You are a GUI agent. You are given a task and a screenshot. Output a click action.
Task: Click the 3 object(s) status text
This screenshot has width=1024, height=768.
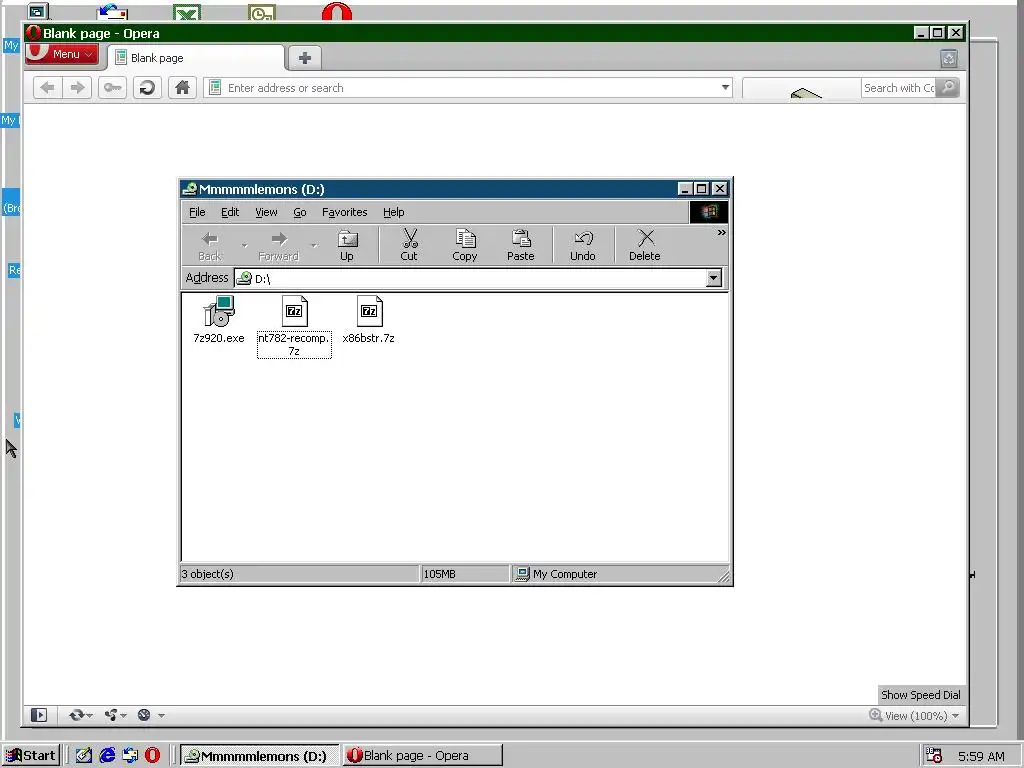[x=208, y=574]
